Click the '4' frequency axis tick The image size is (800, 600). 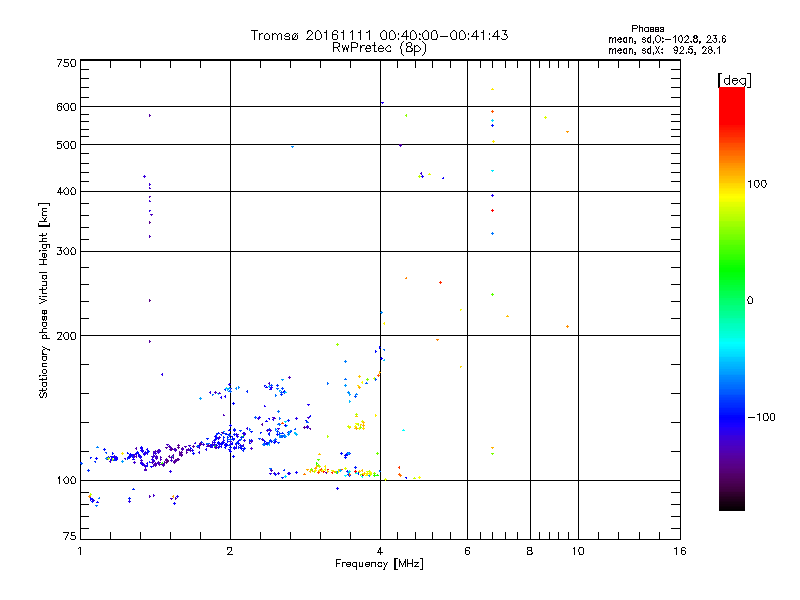click(x=380, y=551)
